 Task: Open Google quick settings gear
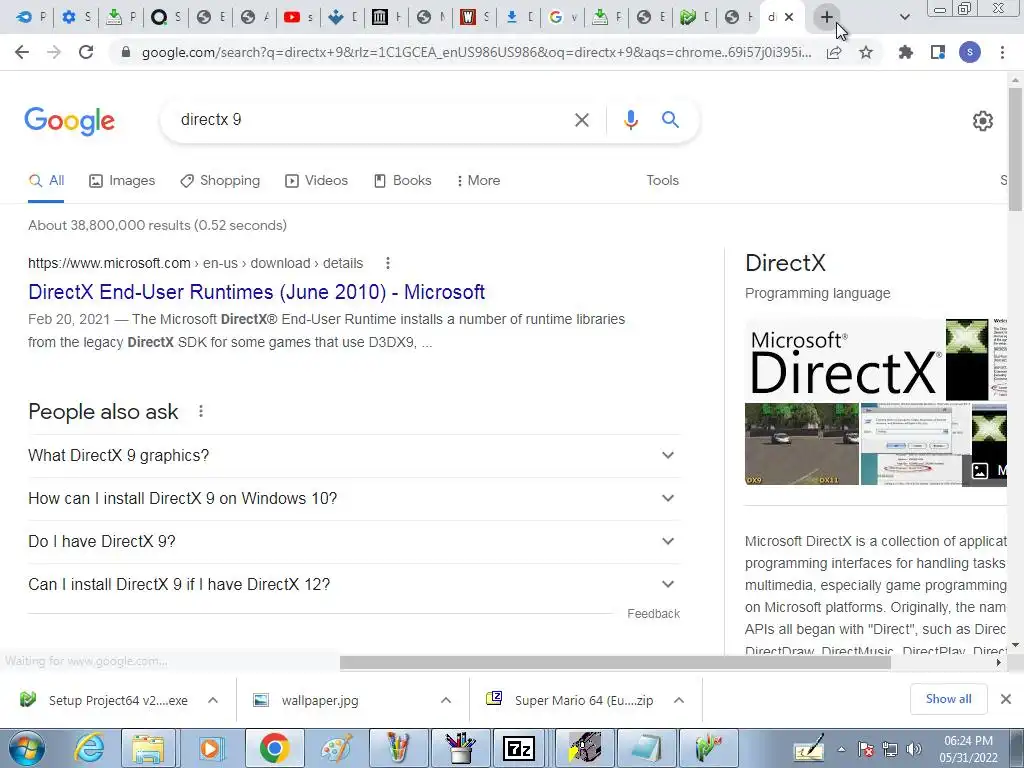983,121
